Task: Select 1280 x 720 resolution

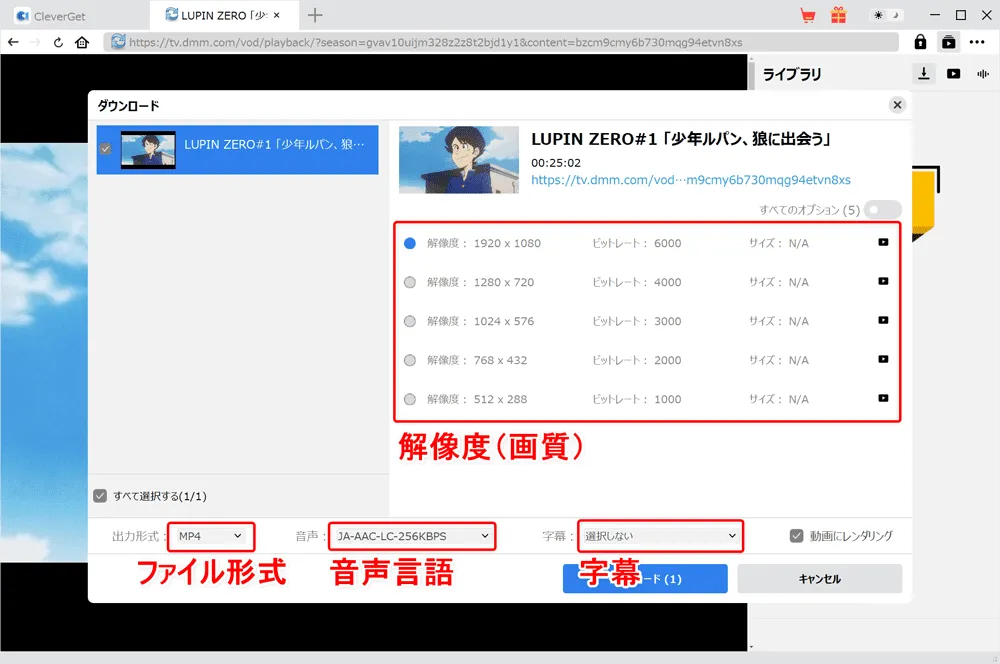Action: (410, 282)
